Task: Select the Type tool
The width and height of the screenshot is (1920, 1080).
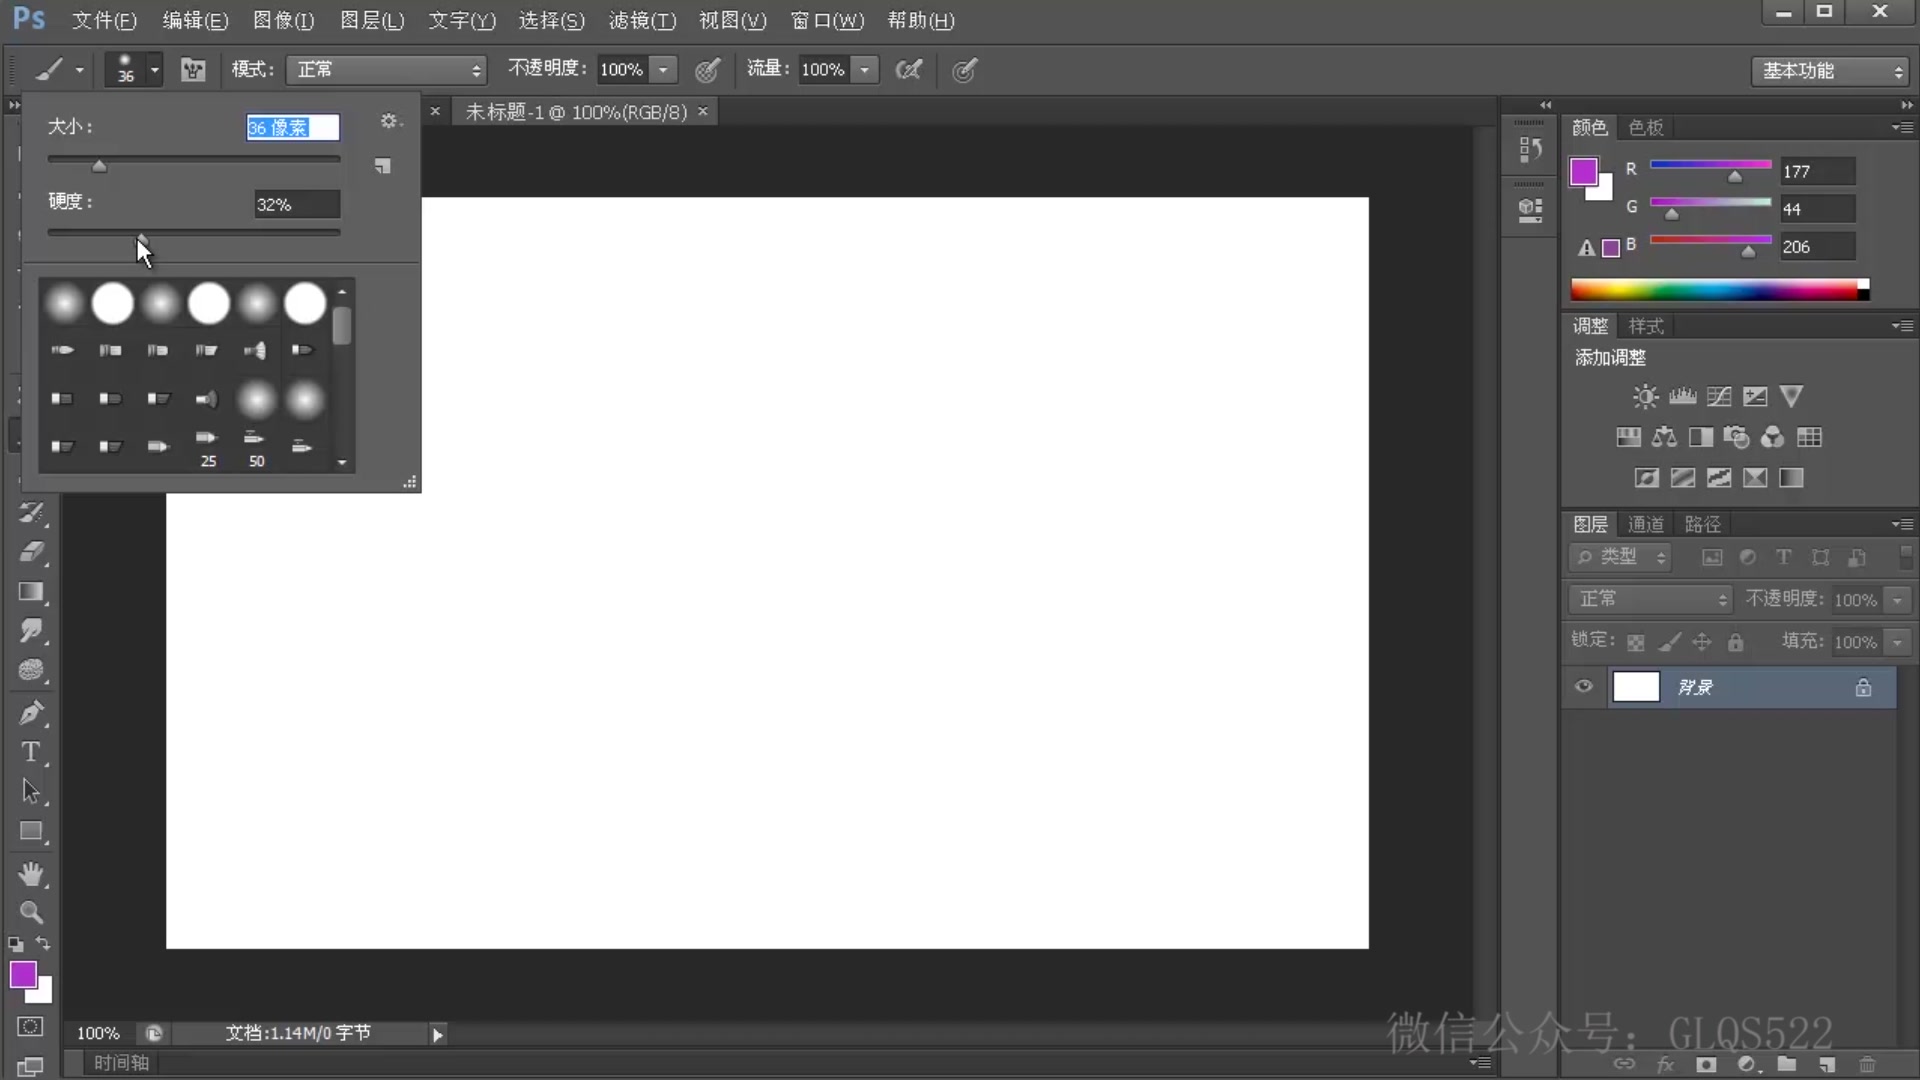Action: pyautogui.click(x=31, y=752)
